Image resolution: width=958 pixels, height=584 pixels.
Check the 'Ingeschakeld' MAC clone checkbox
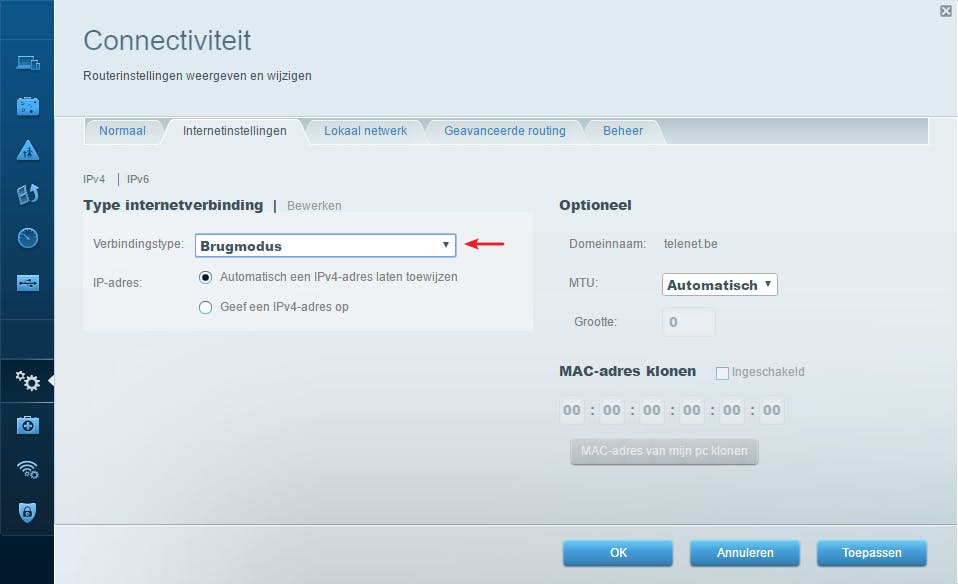[x=721, y=373]
